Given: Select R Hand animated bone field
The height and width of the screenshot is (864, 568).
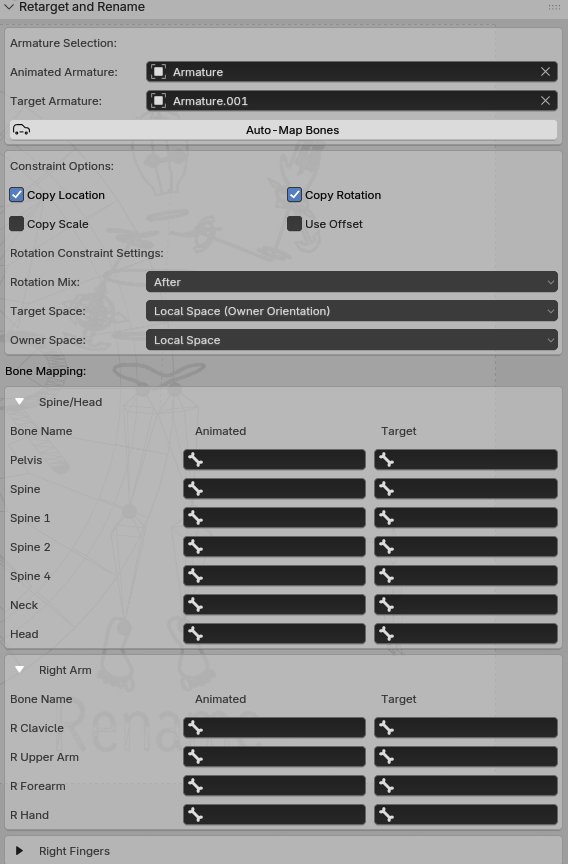Looking at the screenshot, I should pos(274,814).
